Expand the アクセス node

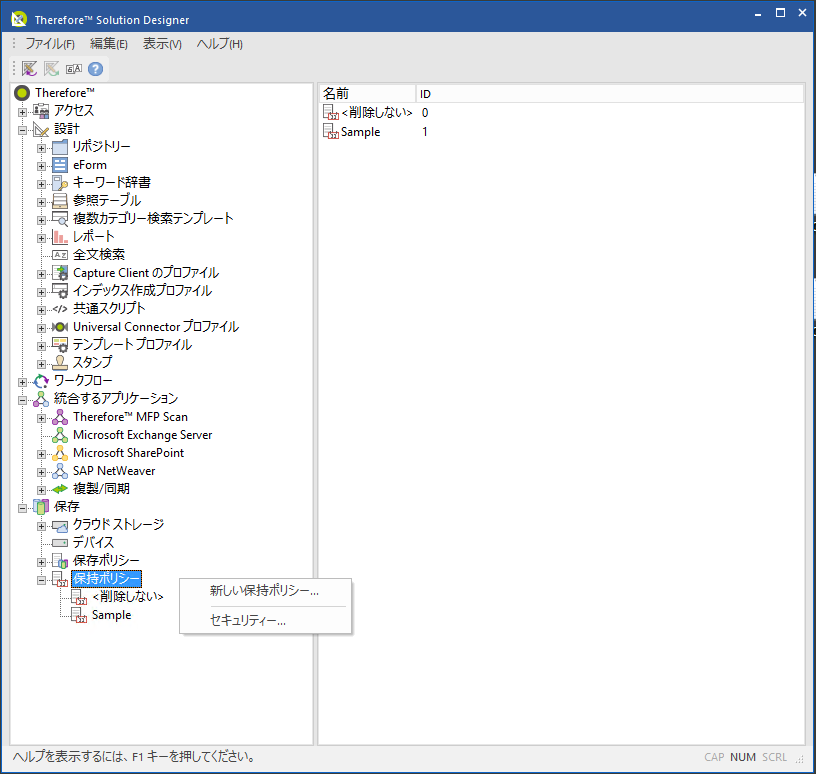(22, 112)
